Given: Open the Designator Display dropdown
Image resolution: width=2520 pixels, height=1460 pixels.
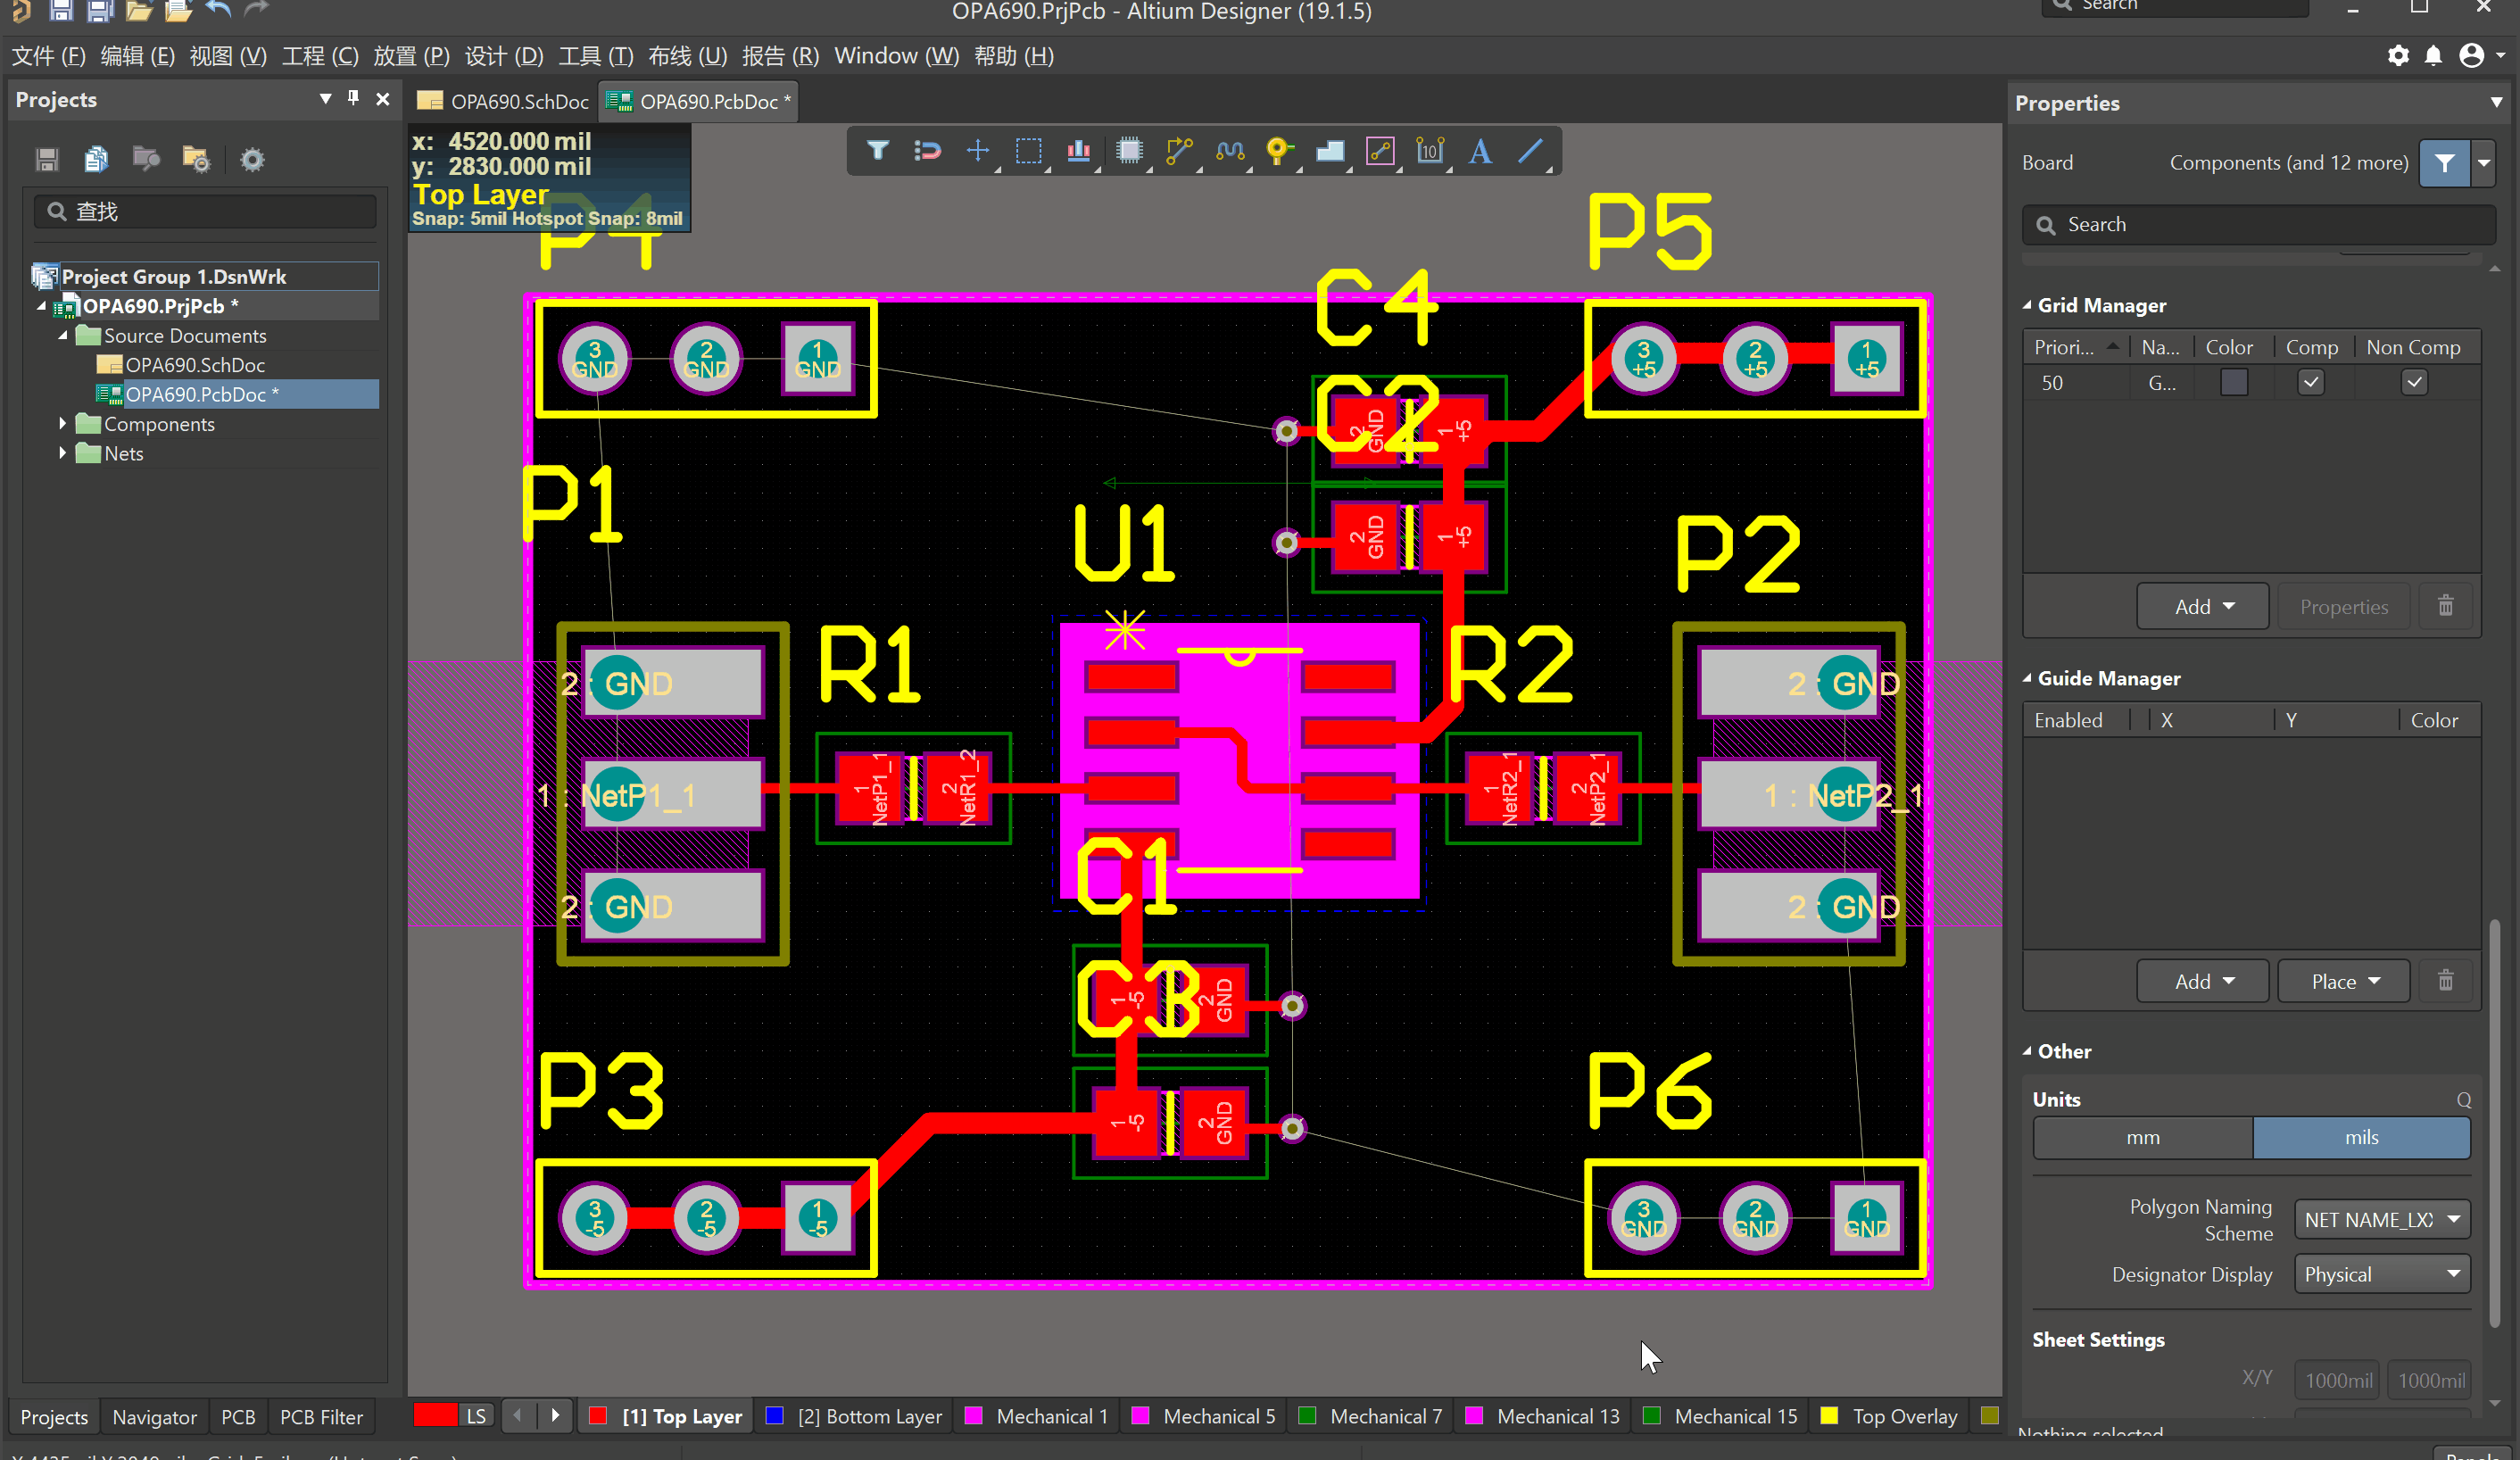Looking at the screenshot, I should click(x=2381, y=1274).
